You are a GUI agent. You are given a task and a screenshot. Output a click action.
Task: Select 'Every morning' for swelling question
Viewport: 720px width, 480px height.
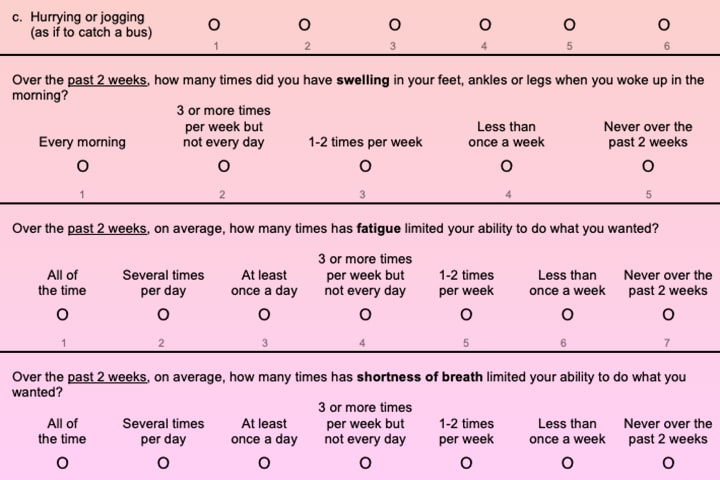tap(82, 166)
